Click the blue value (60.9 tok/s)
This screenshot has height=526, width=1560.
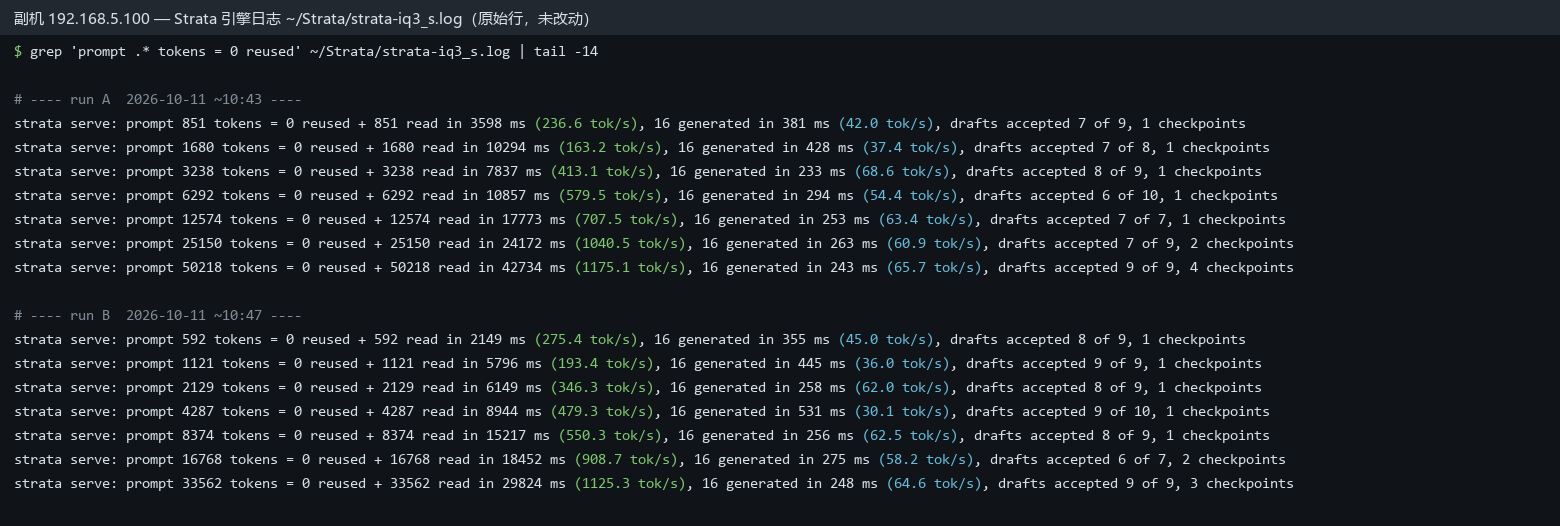[x=934, y=244]
